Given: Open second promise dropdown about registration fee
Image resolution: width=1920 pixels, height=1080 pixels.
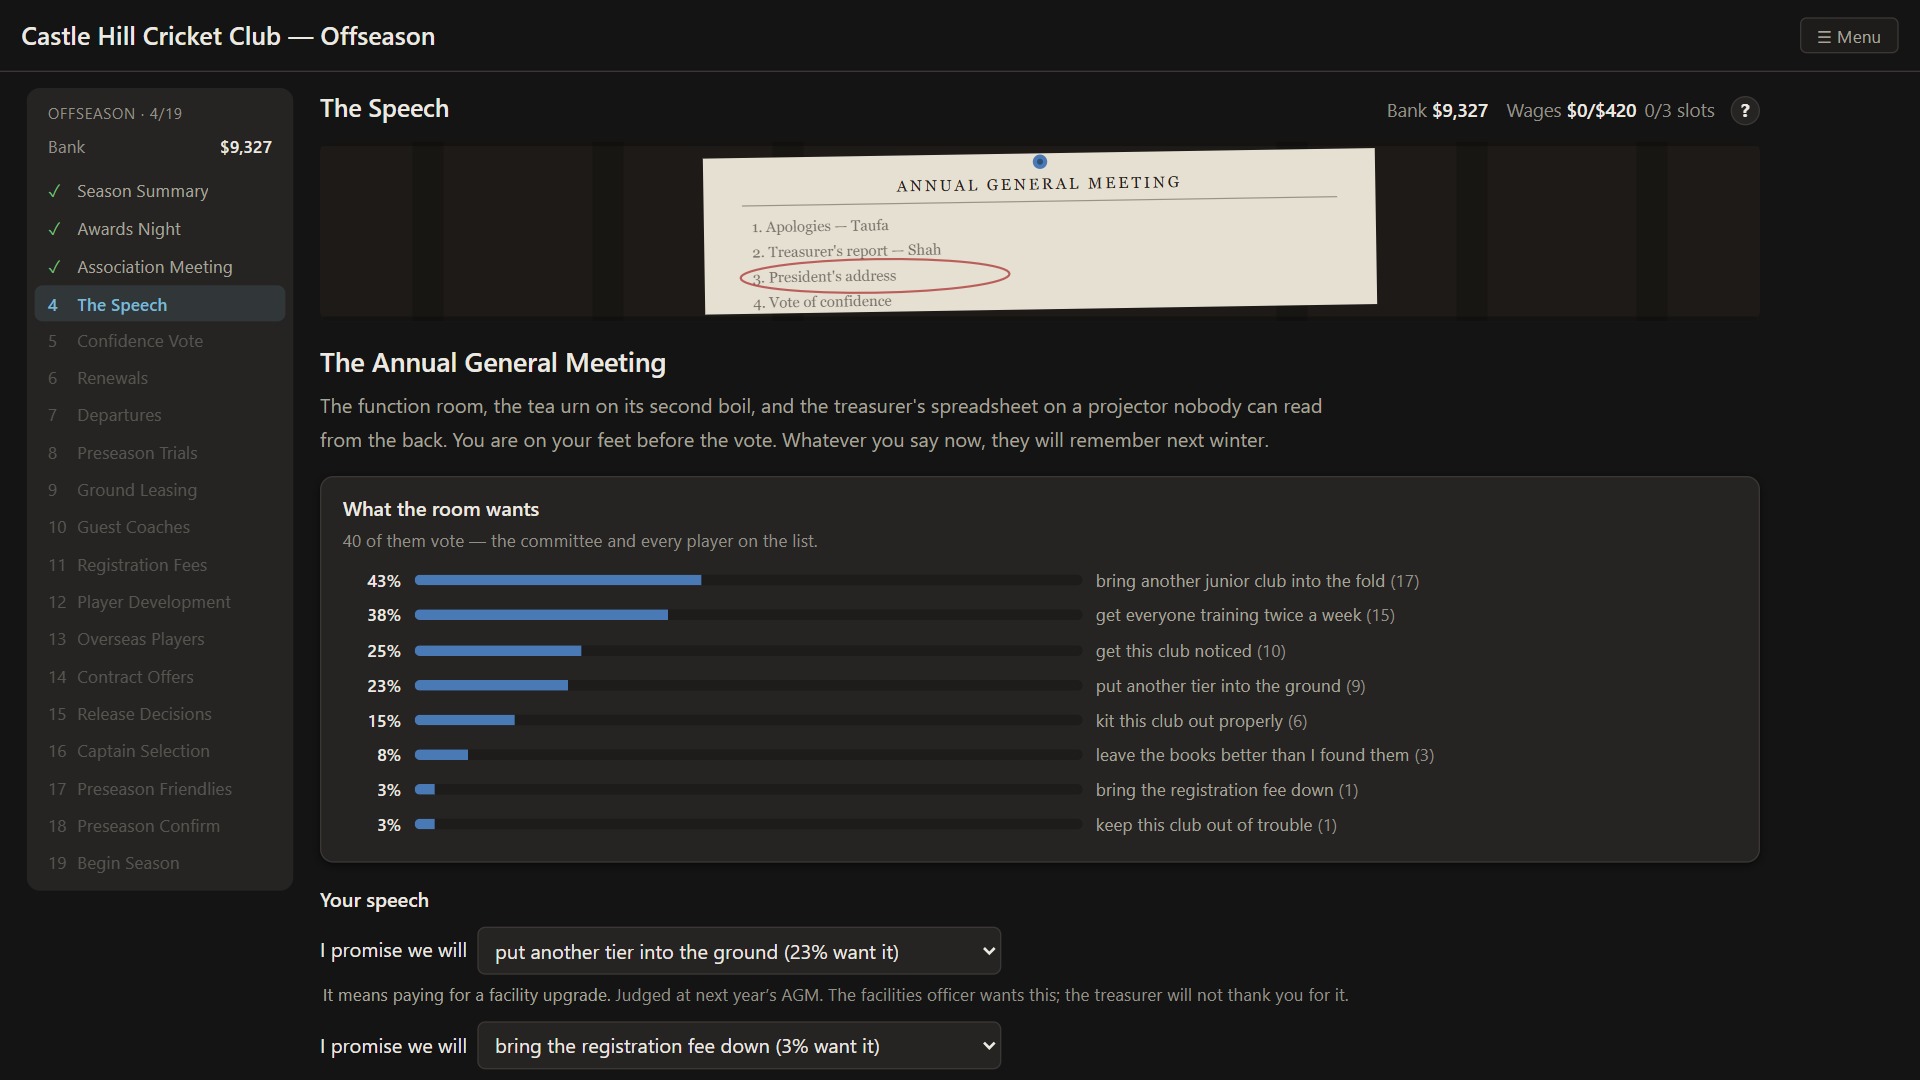Looking at the screenshot, I should pyautogui.click(x=739, y=1046).
